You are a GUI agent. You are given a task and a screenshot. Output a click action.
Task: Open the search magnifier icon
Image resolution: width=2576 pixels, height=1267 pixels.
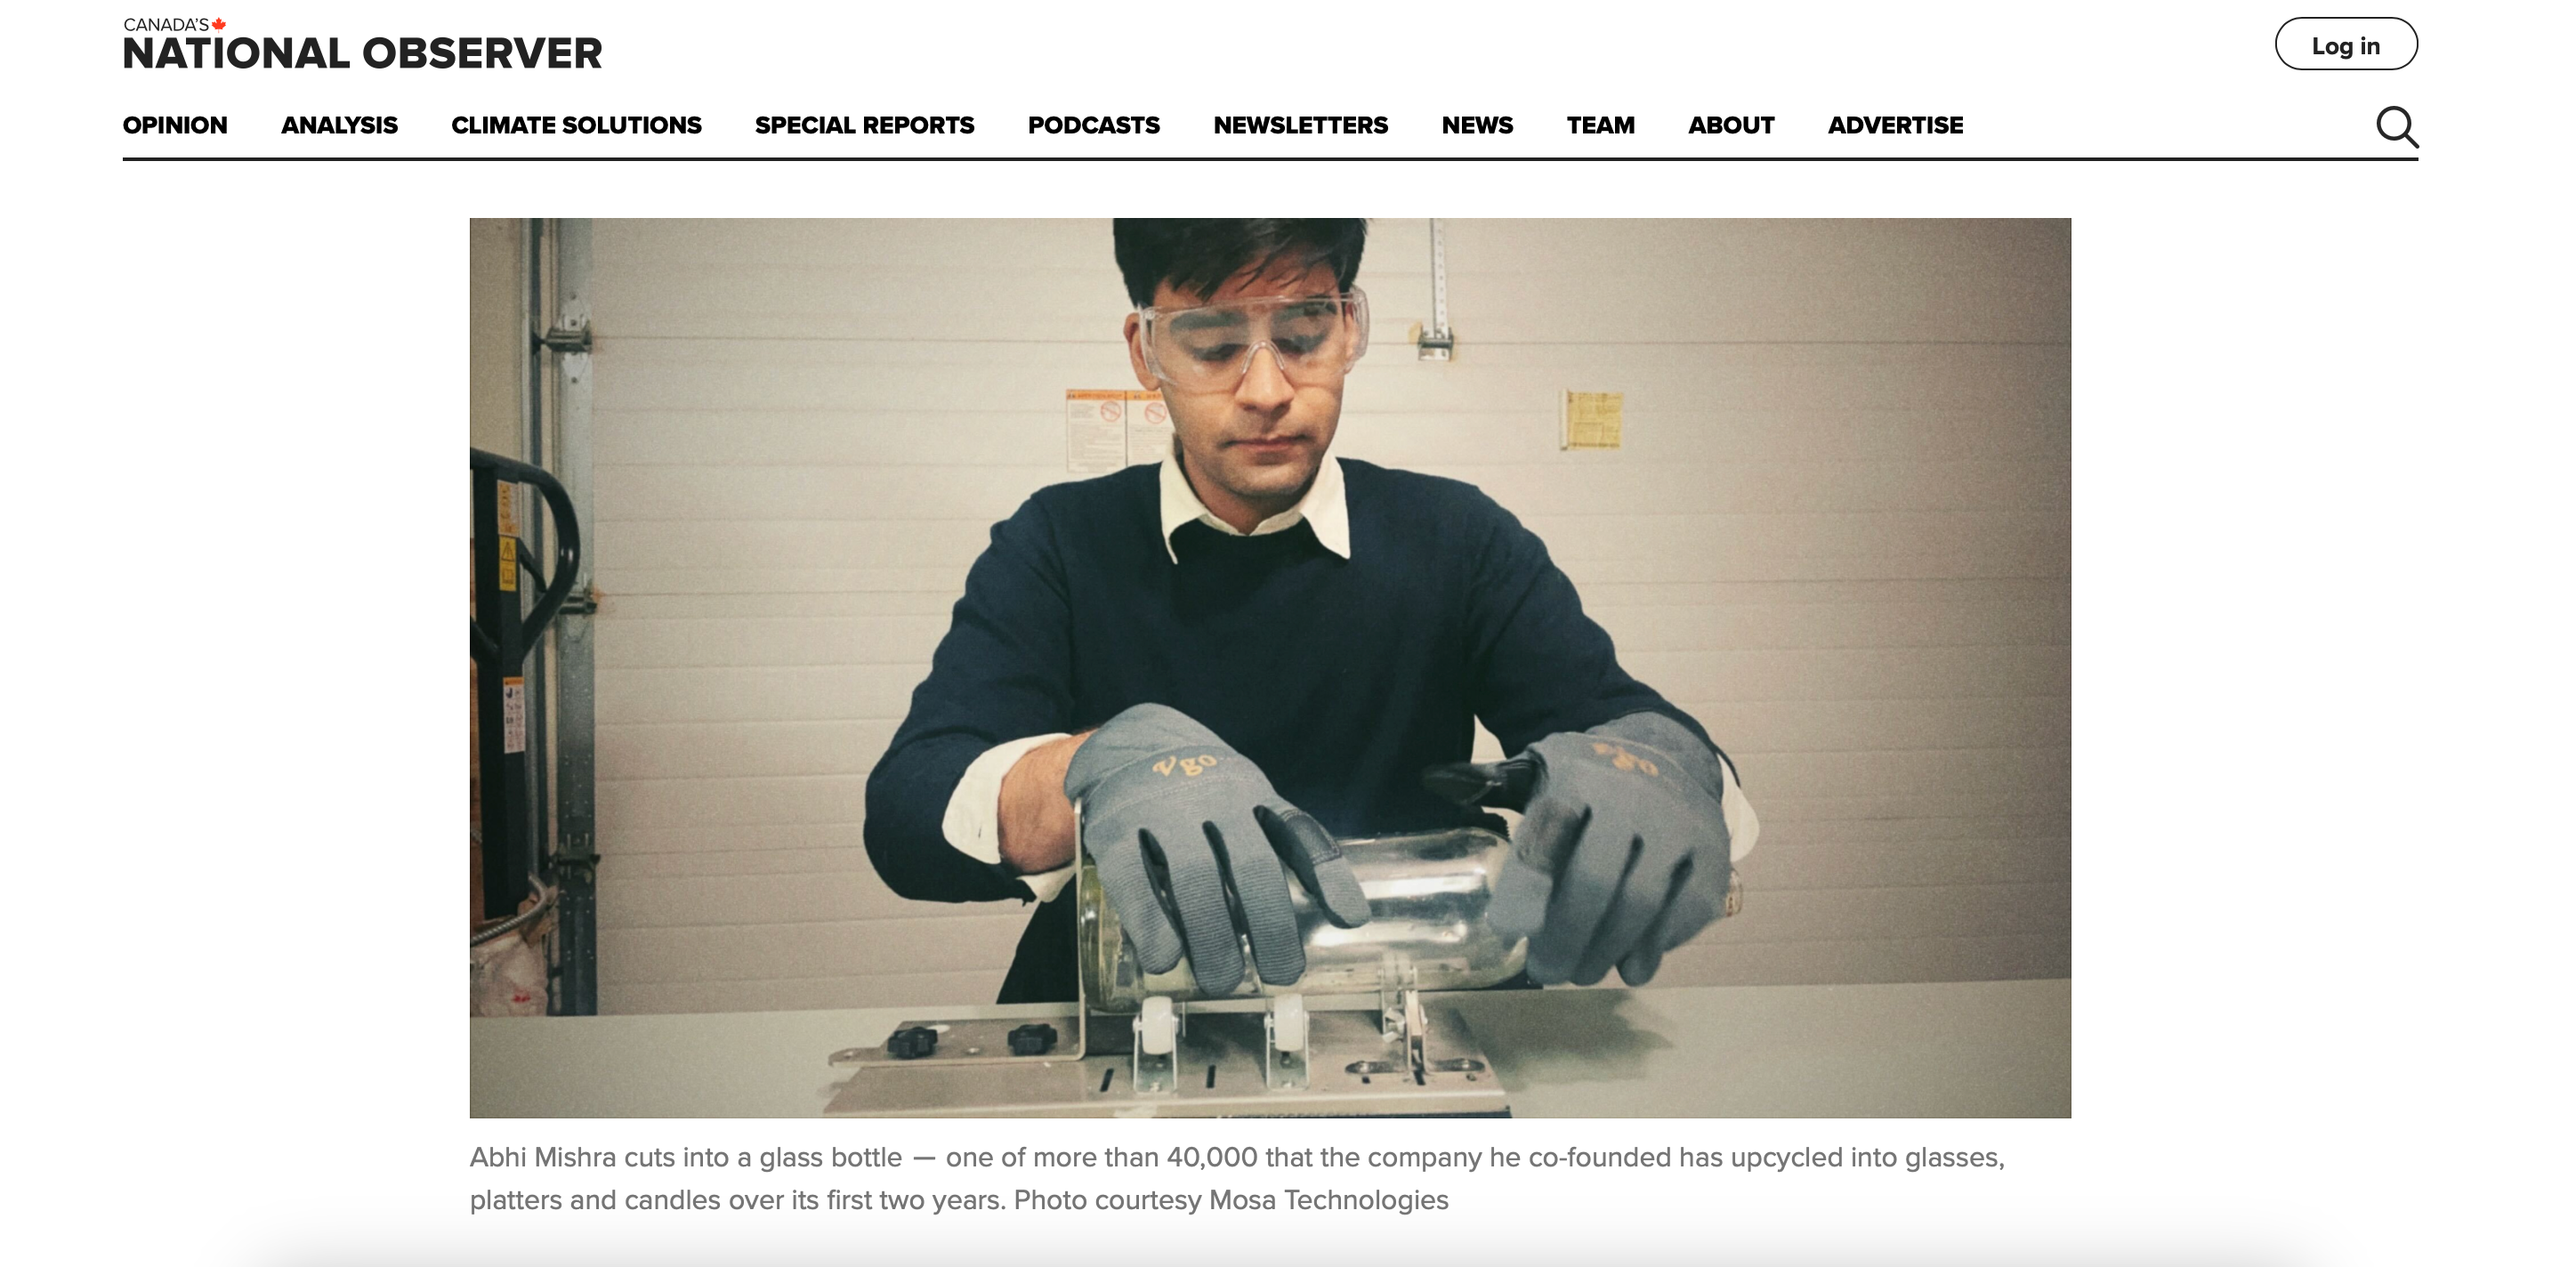click(x=2397, y=127)
